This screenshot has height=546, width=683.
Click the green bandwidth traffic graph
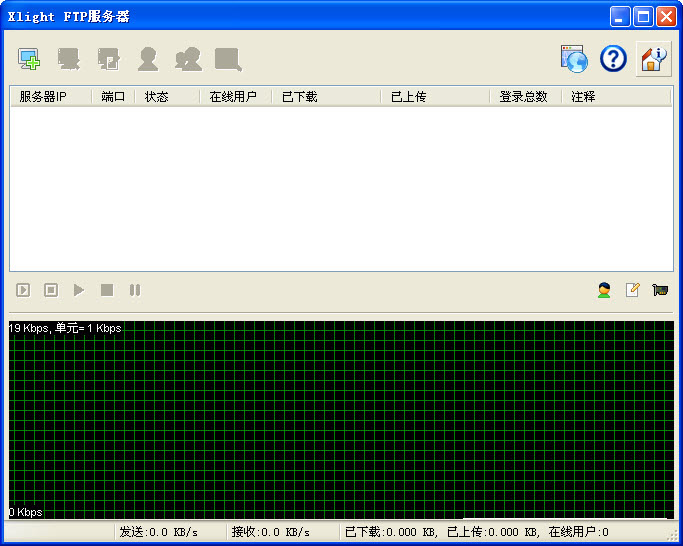click(x=341, y=420)
